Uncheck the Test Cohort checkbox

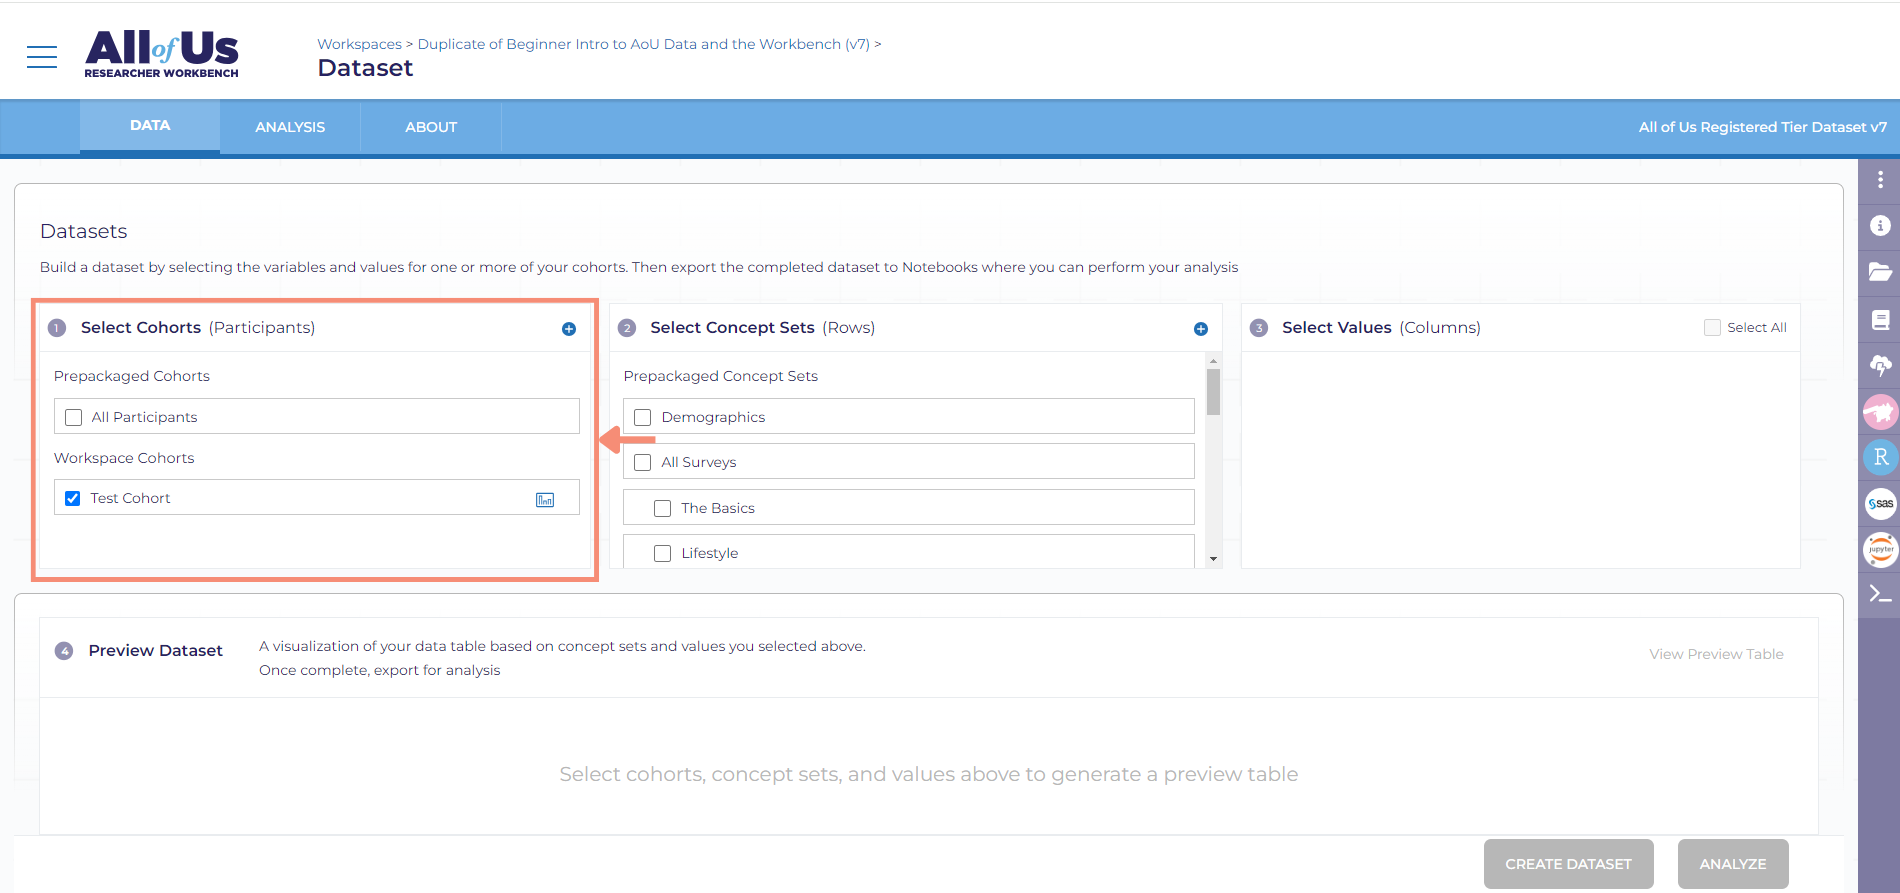tap(73, 498)
